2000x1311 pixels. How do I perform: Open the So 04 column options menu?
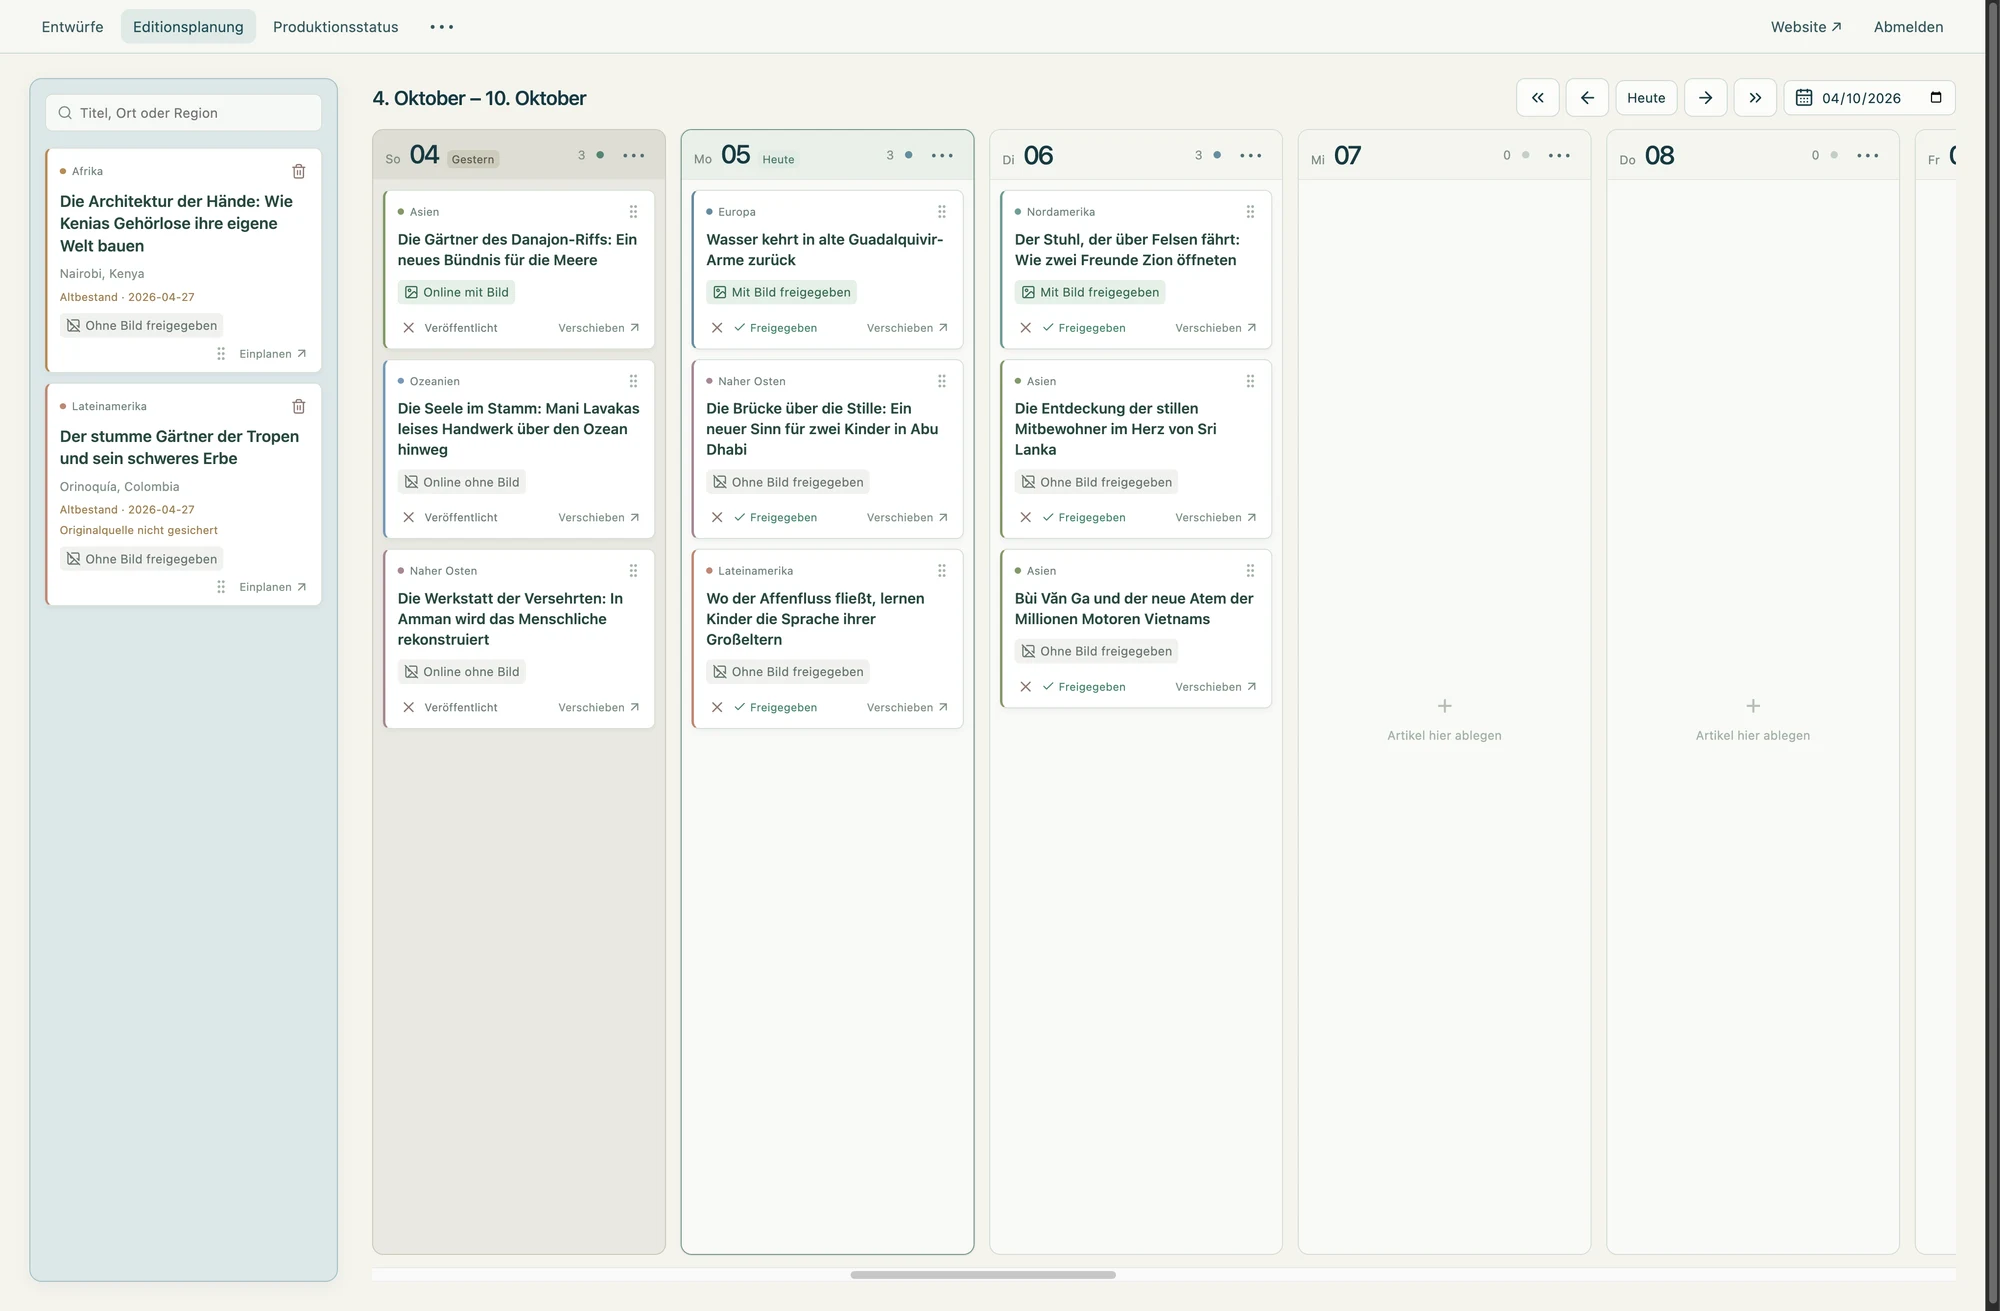(x=634, y=155)
